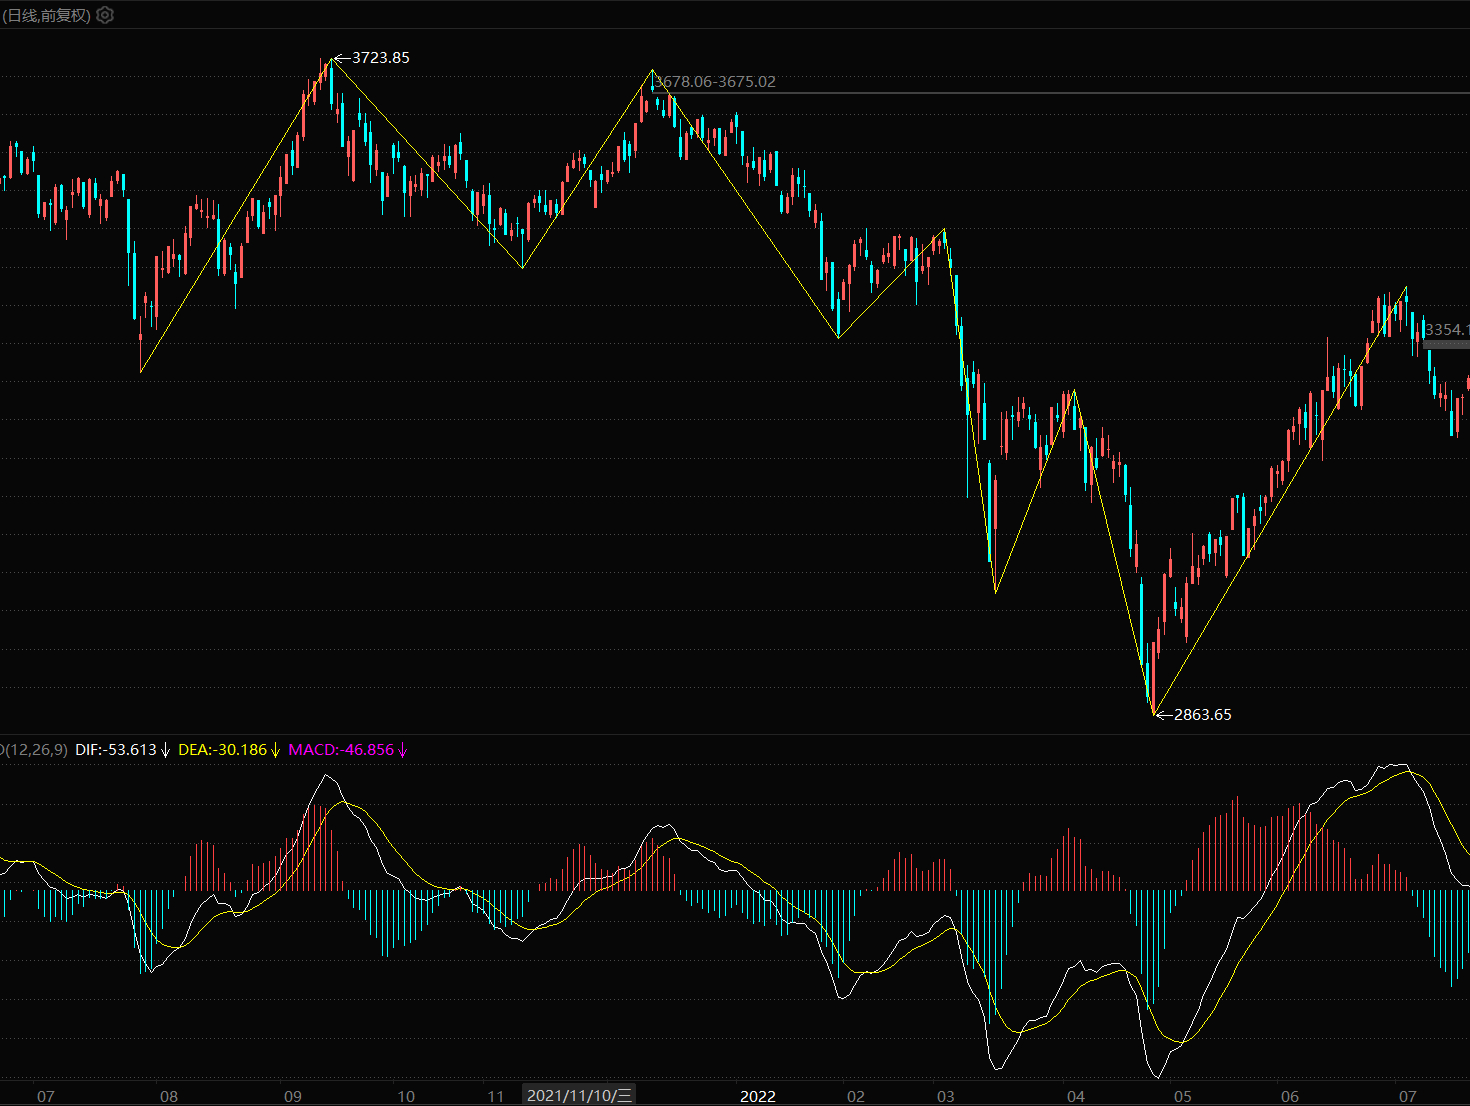Click the magenta MACD:-46.856 indicator value

click(342, 749)
